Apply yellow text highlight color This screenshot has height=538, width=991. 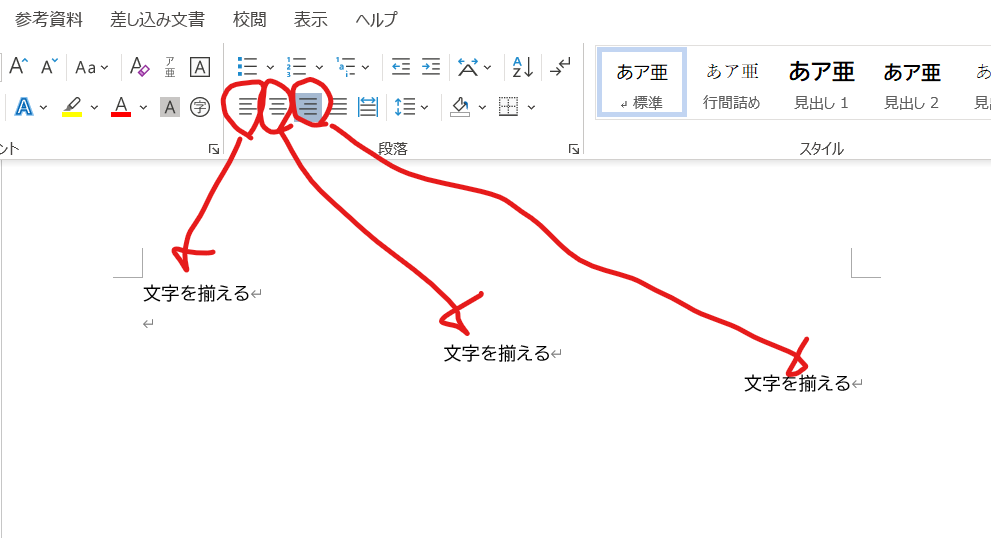tap(71, 107)
